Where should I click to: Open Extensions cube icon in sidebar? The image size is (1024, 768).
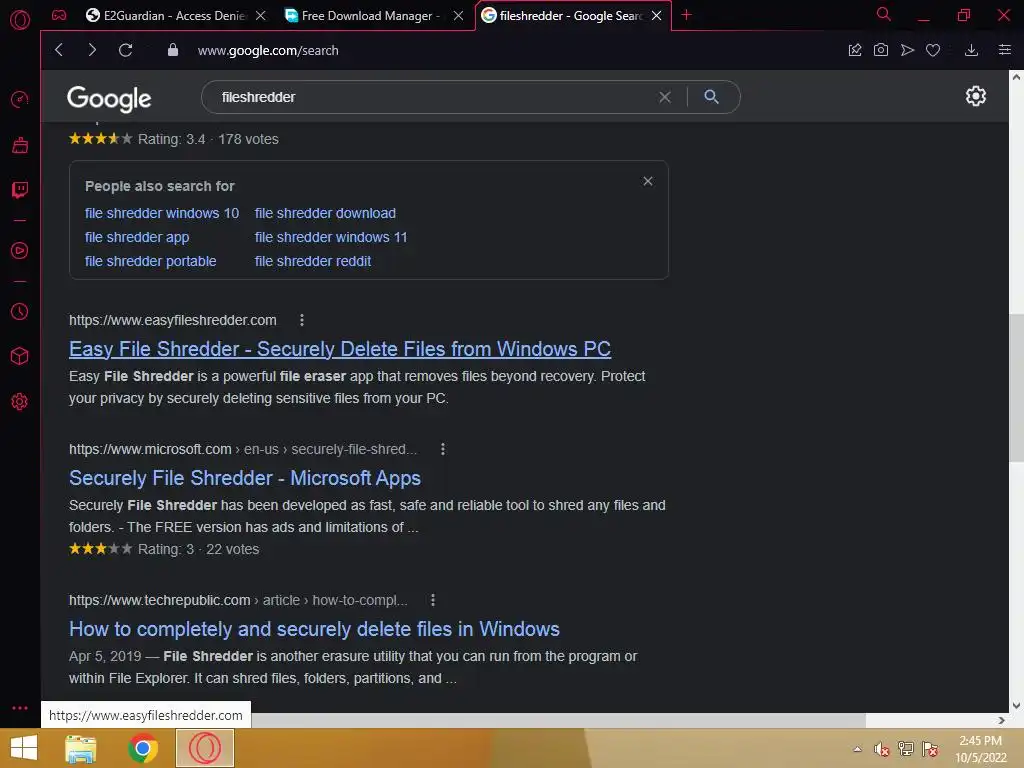click(20, 356)
